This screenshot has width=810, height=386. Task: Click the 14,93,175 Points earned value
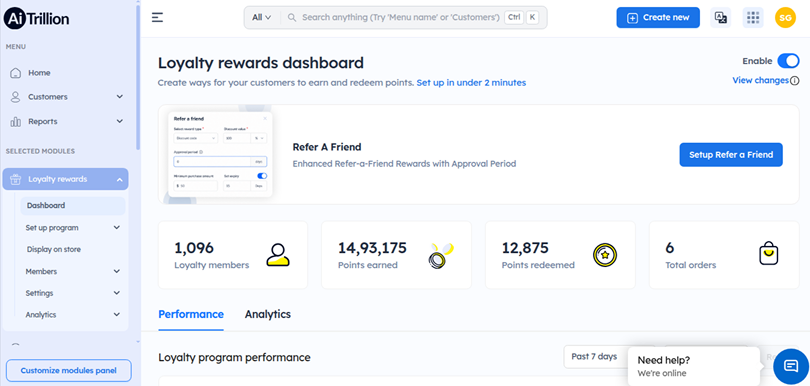(x=372, y=248)
